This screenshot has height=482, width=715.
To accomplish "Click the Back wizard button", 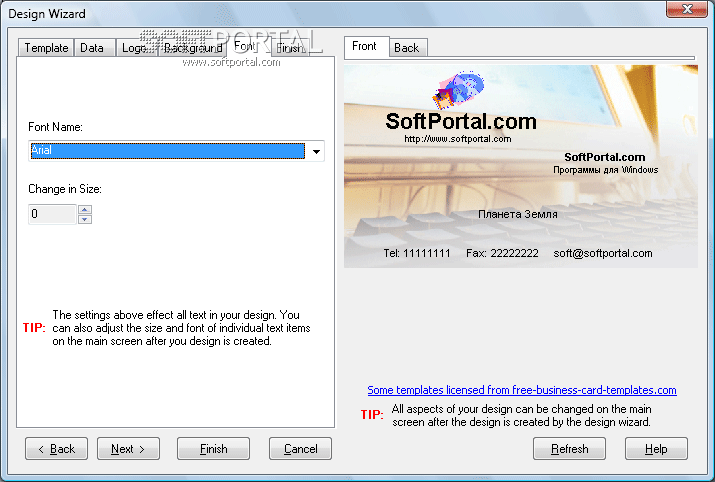I will pos(57,449).
